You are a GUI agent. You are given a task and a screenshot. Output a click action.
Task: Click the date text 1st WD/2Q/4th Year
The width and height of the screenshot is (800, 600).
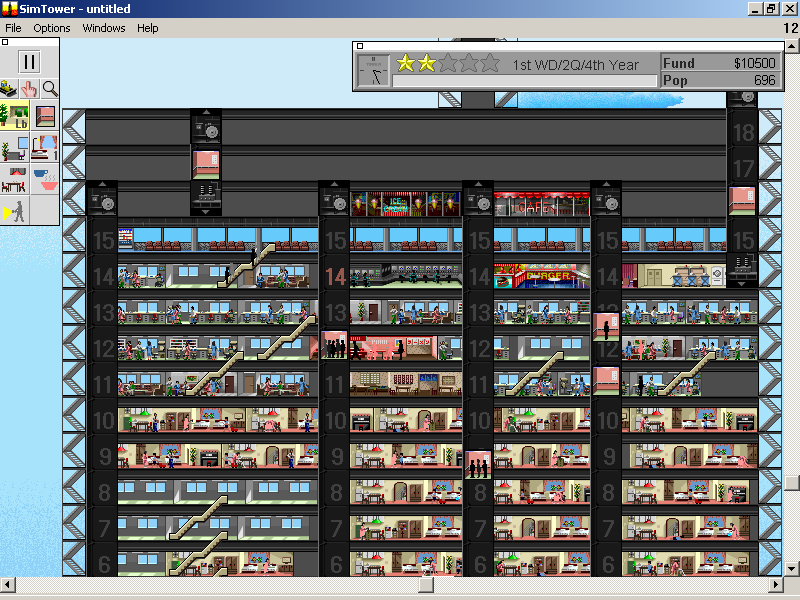(x=576, y=65)
